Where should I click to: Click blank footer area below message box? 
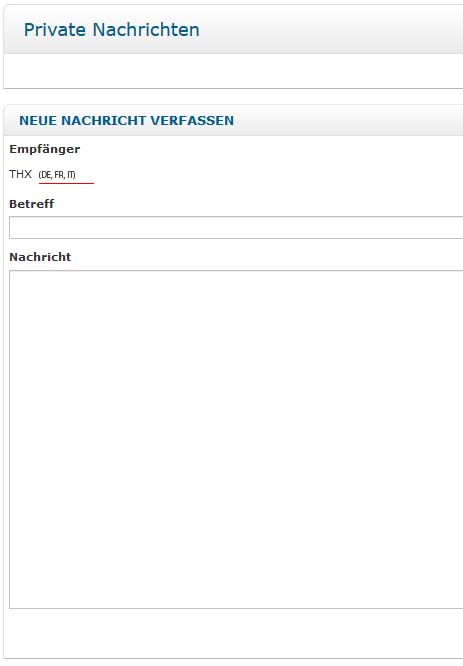click(x=233, y=633)
